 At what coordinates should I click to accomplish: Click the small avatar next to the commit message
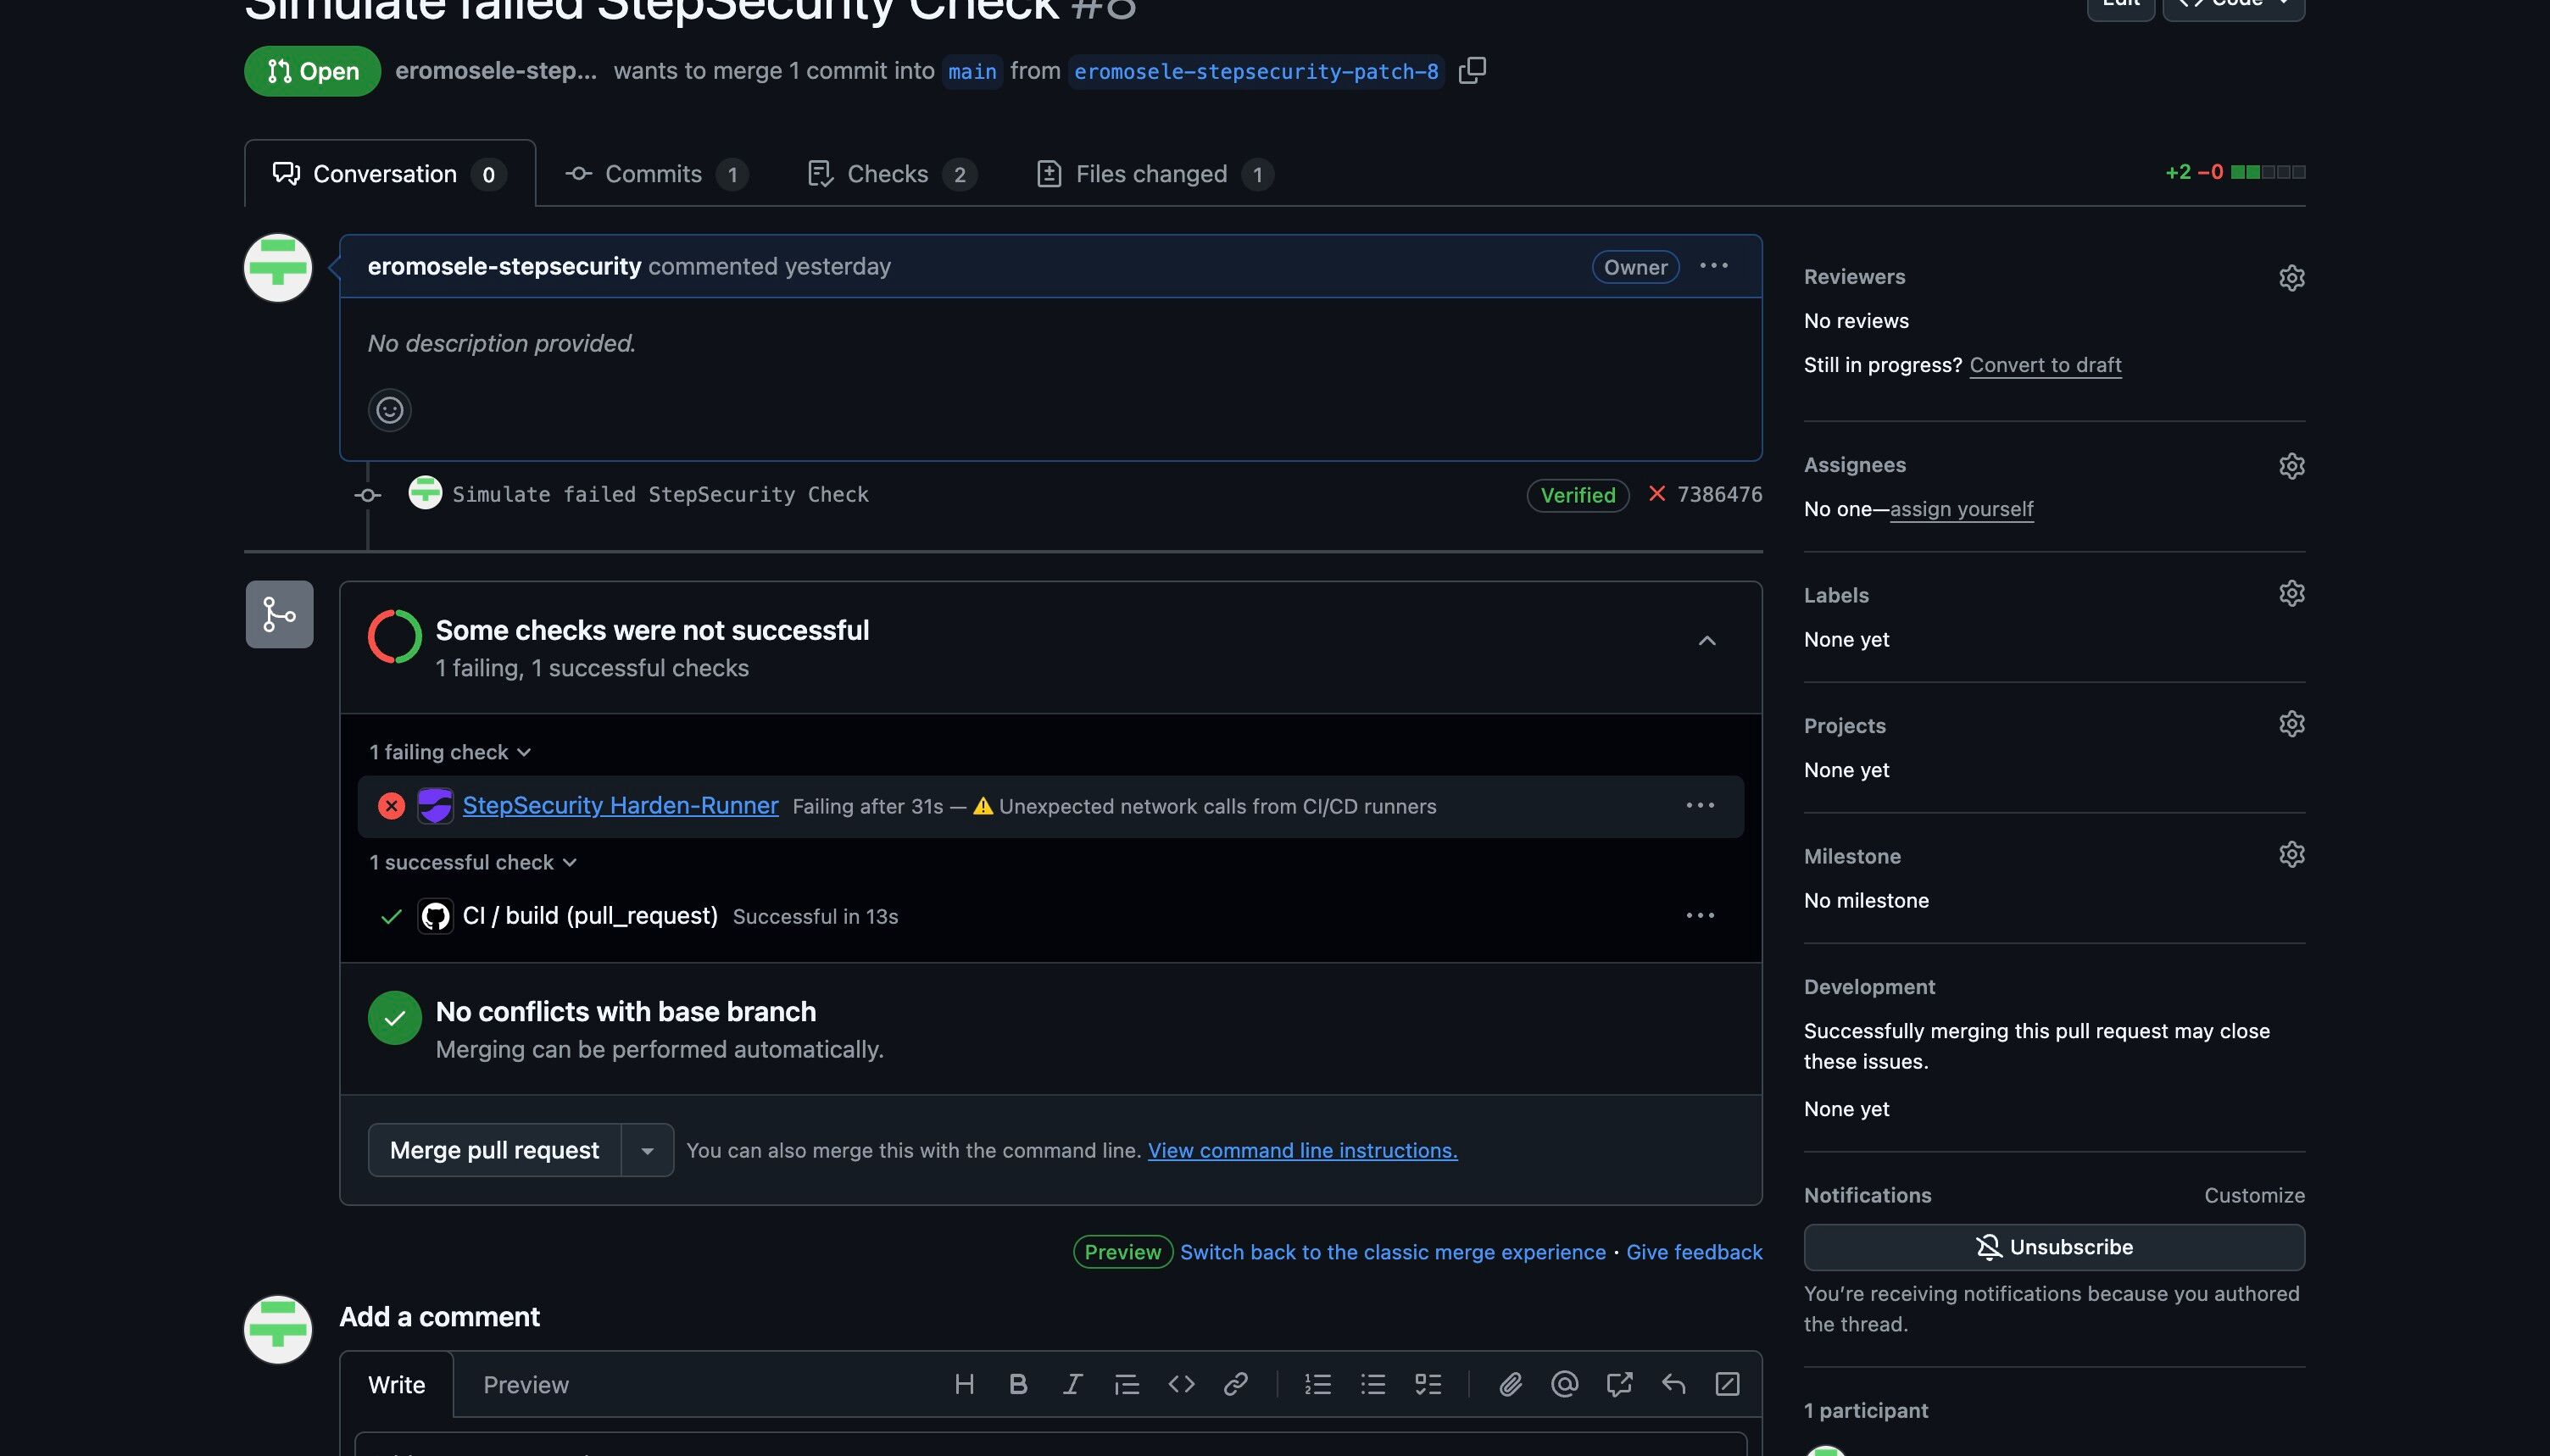[425, 492]
